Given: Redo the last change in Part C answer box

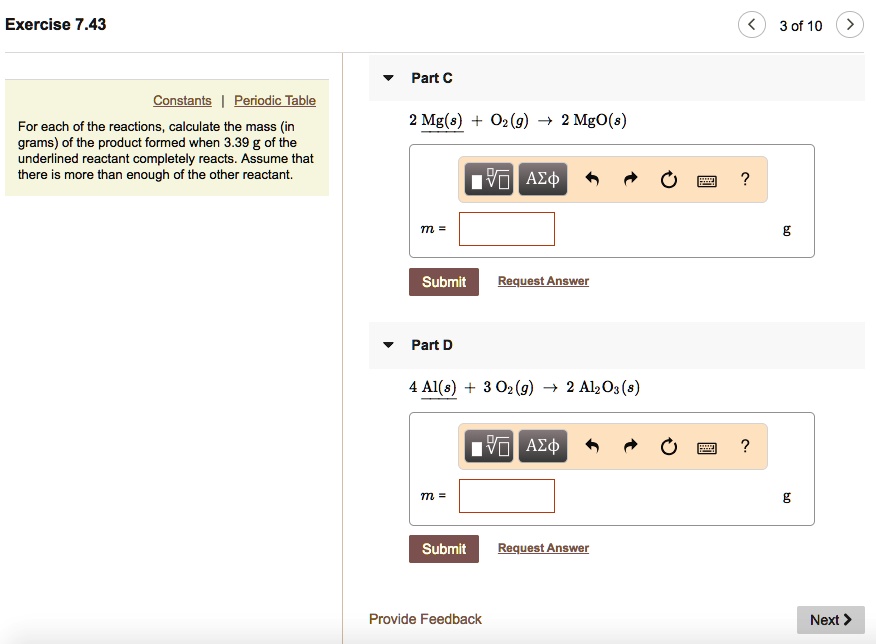Looking at the screenshot, I should tap(633, 179).
